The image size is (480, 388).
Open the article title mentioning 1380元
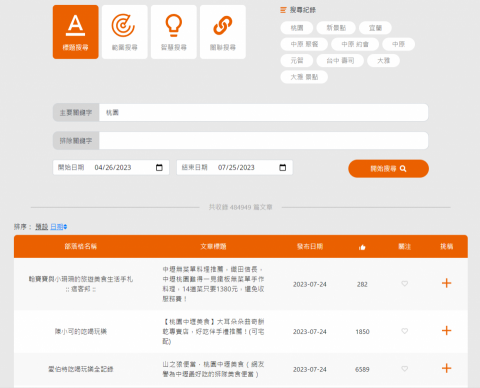pos(213,284)
